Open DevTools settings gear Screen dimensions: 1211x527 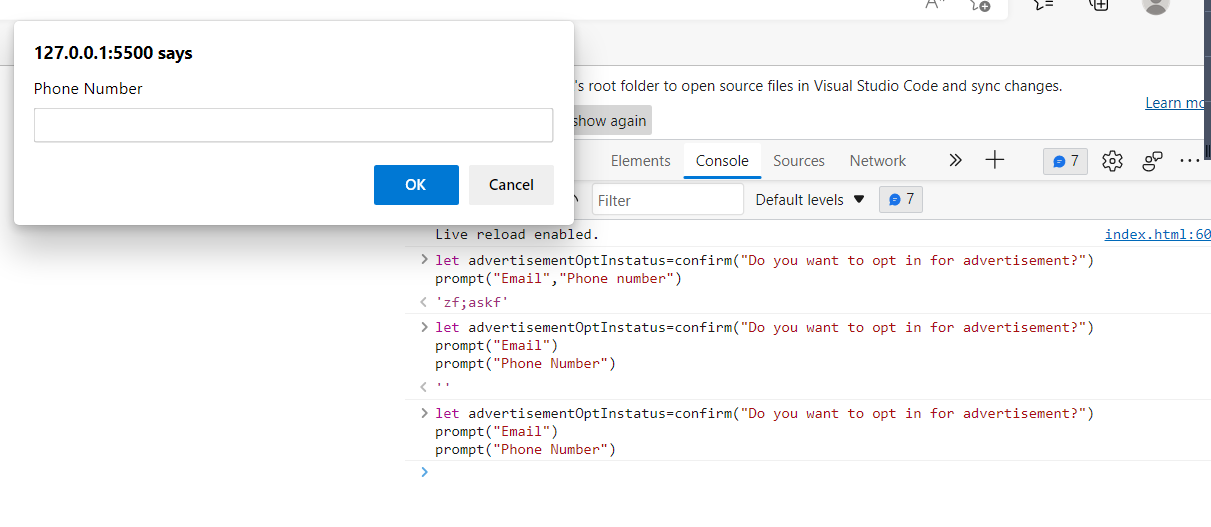pyautogui.click(x=1112, y=161)
